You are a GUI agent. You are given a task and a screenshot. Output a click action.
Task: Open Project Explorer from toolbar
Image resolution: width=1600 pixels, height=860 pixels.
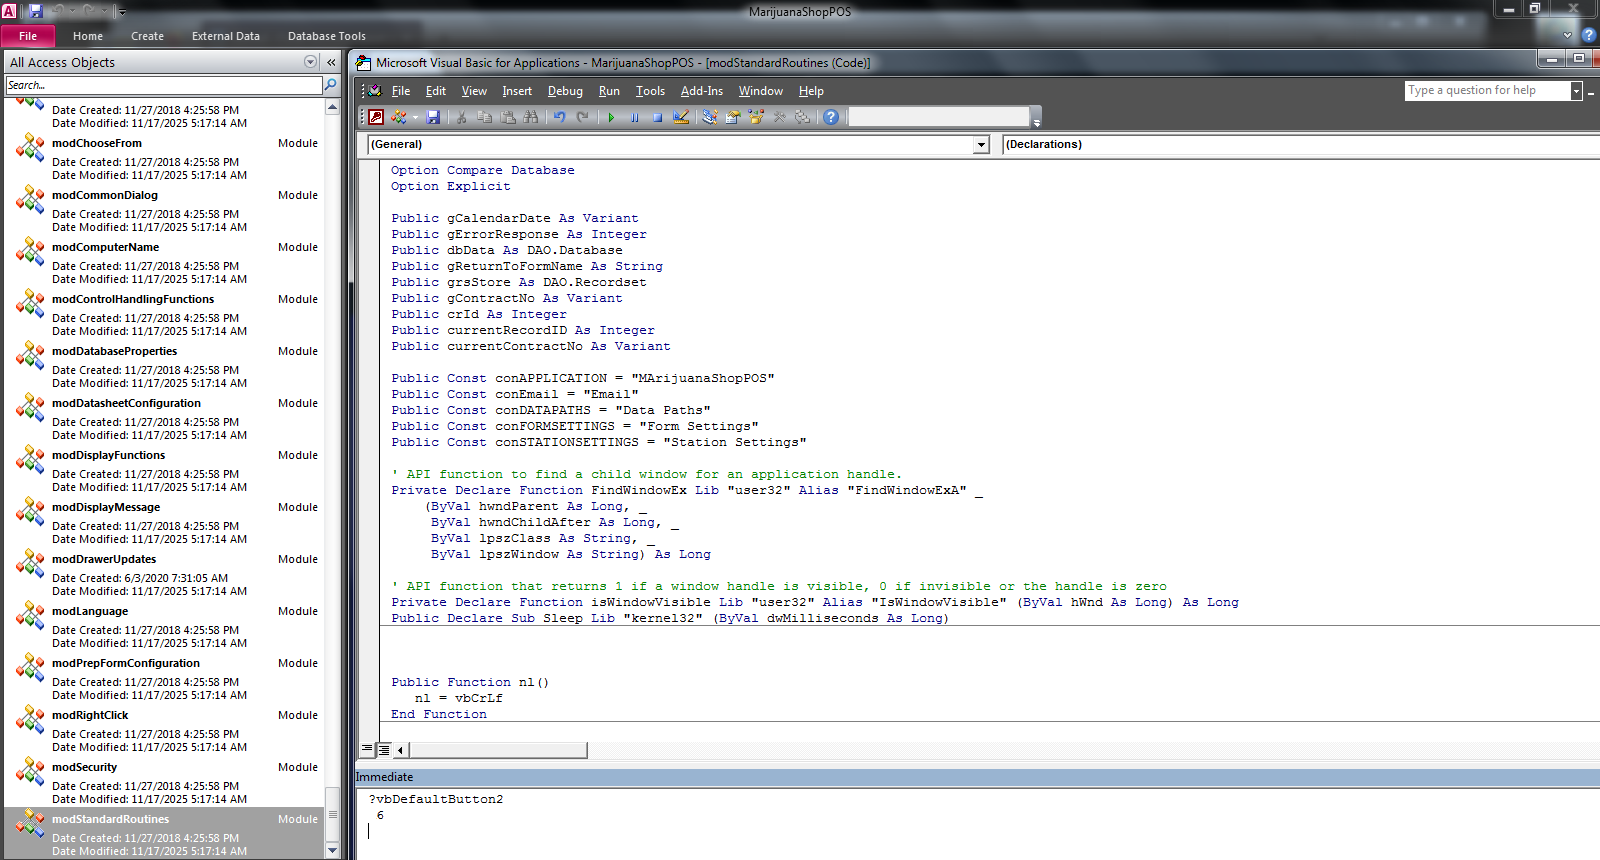(x=709, y=117)
